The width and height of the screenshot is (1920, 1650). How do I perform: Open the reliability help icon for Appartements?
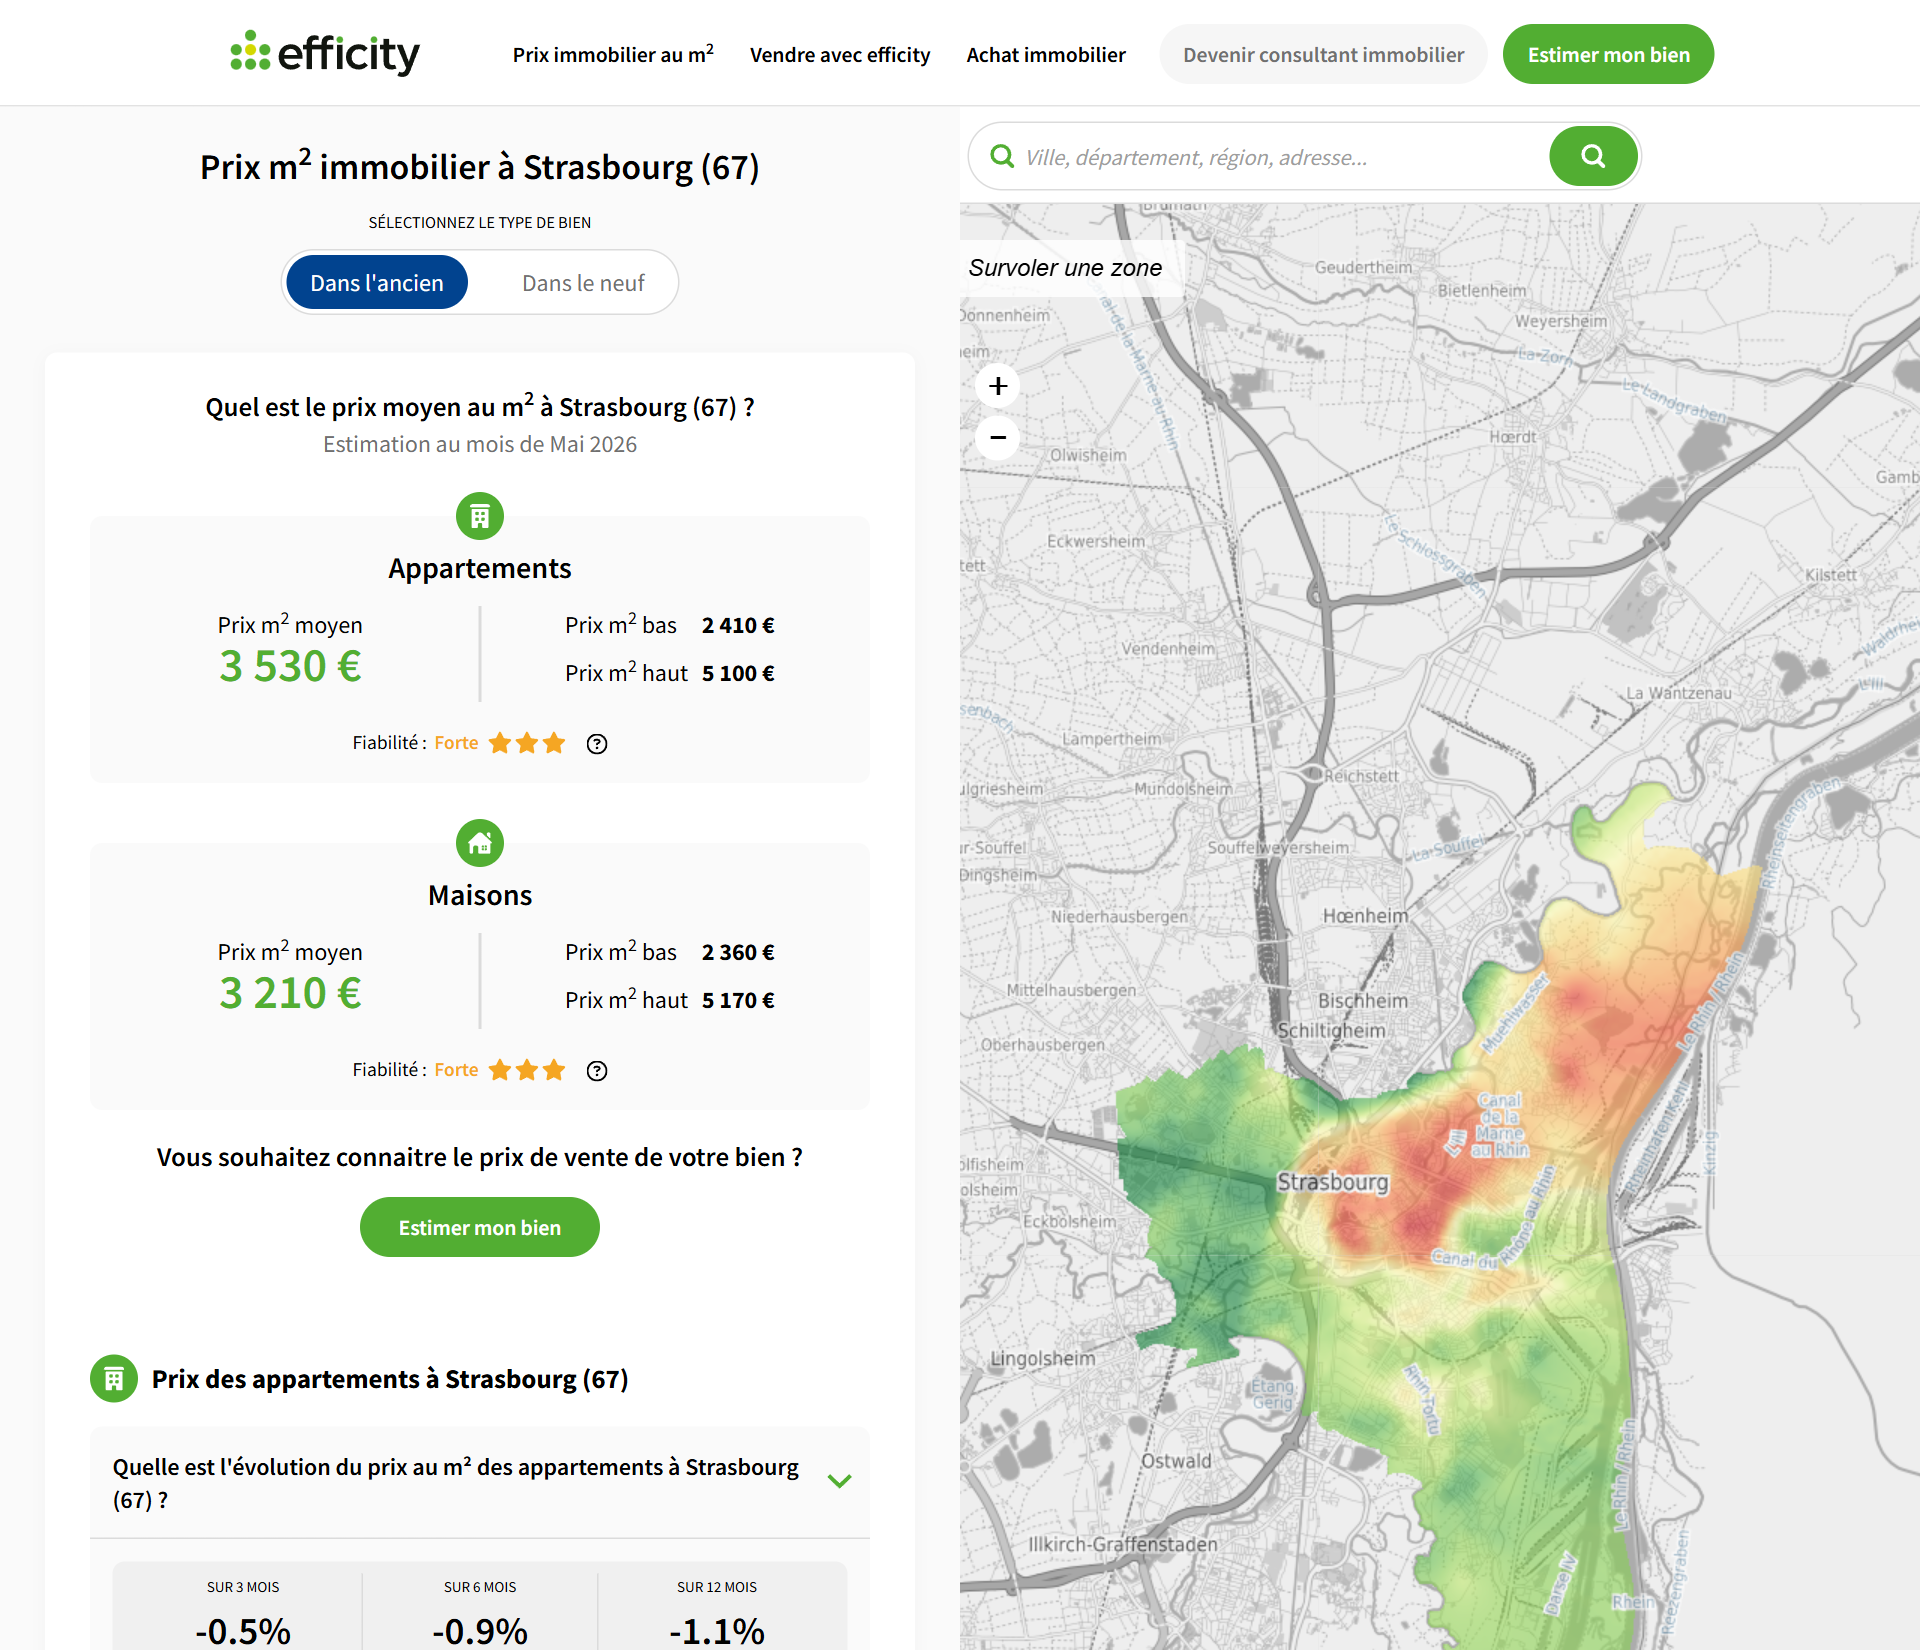(597, 743)
